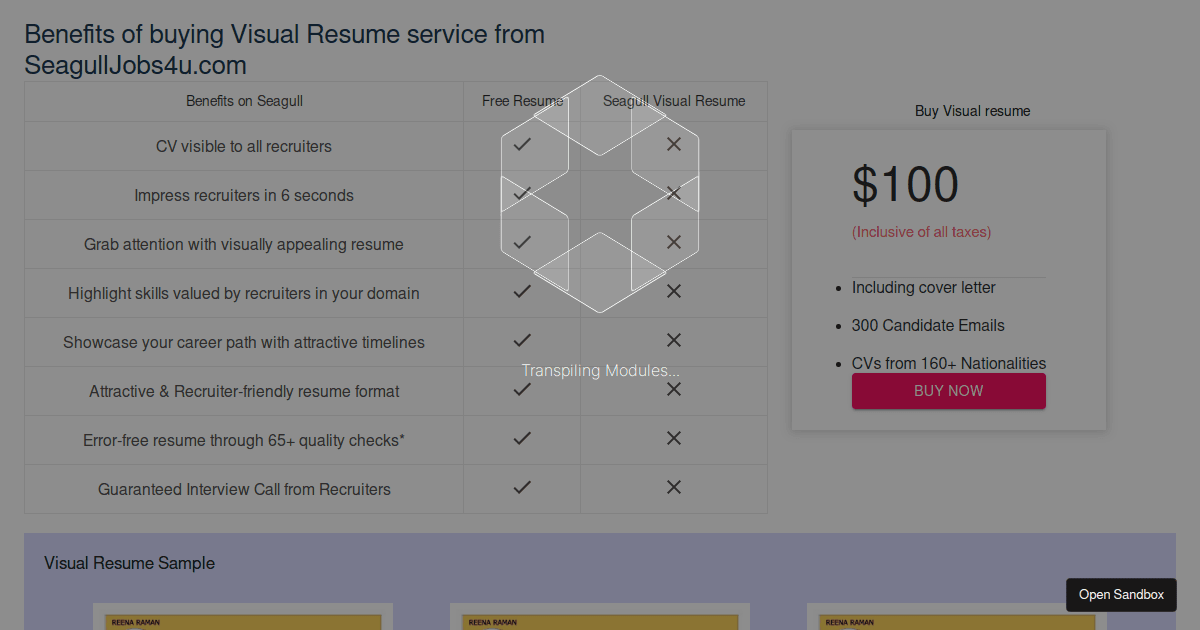
Task: Click cross icon in Showcase career path row
Action: (673, 341)
